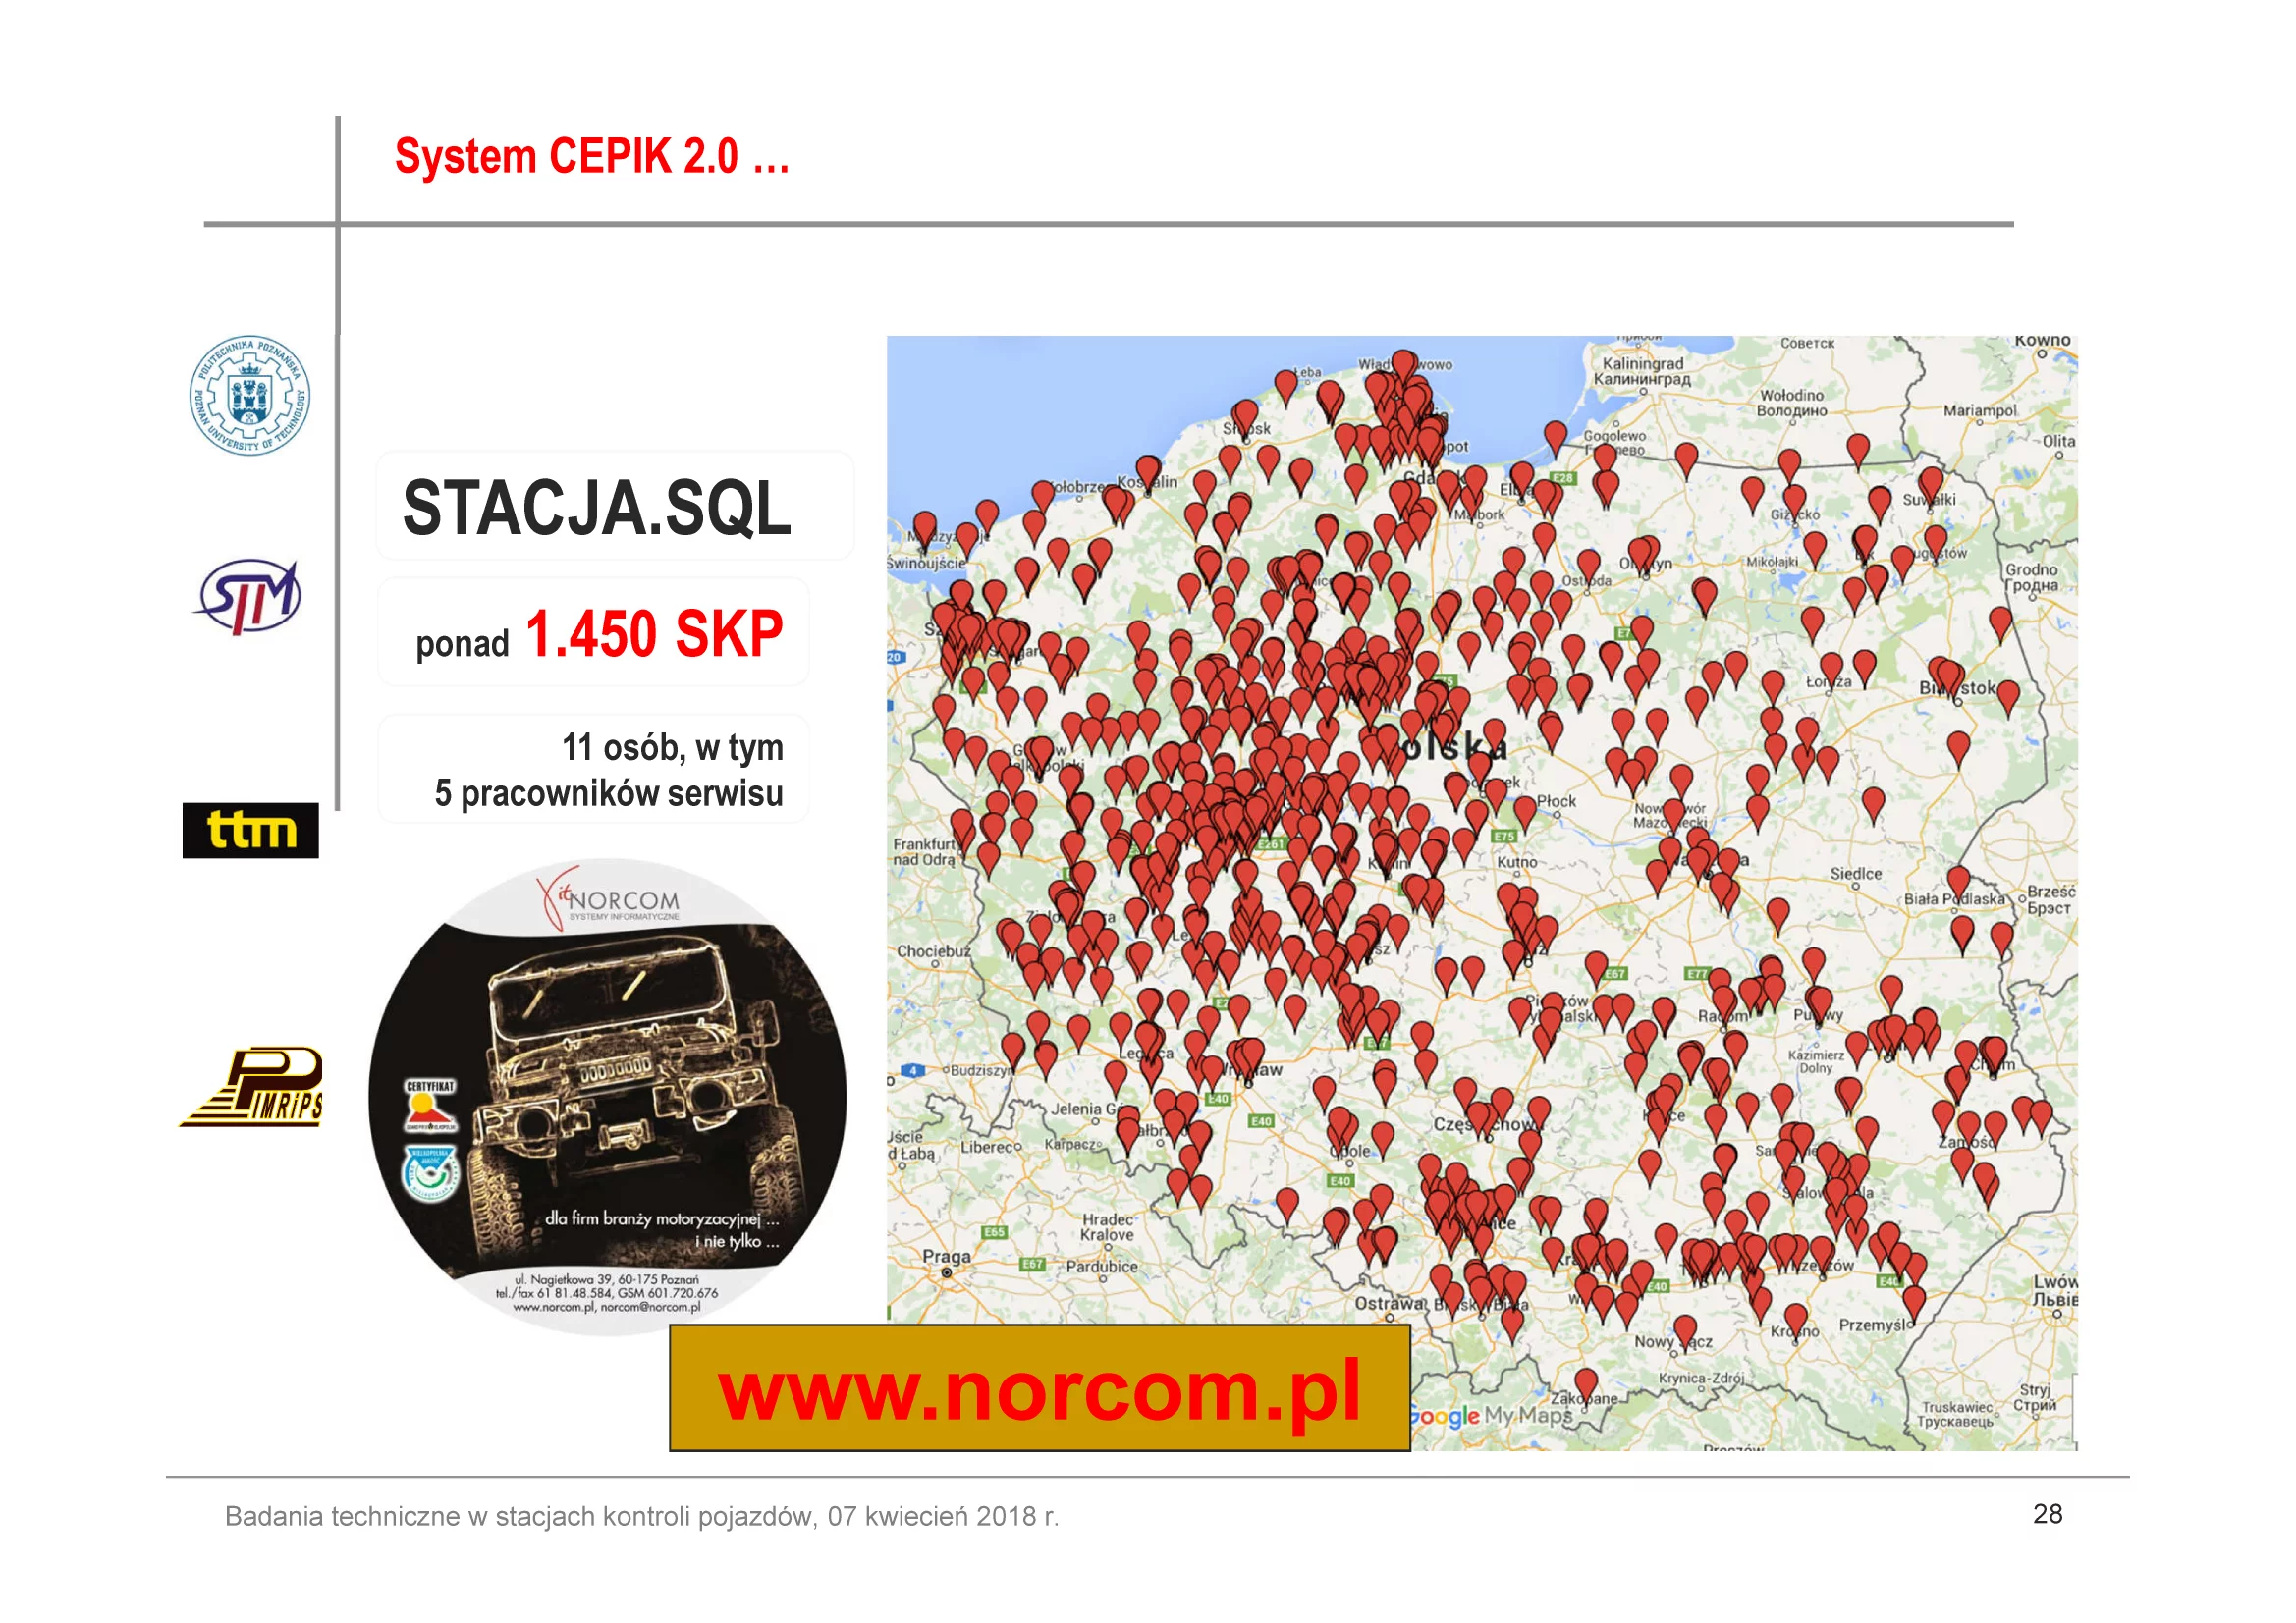This screenshot has height=1623, width=2296.
Task: Click the Norcom Systemy Informatyczne logo
Action: 610,898
